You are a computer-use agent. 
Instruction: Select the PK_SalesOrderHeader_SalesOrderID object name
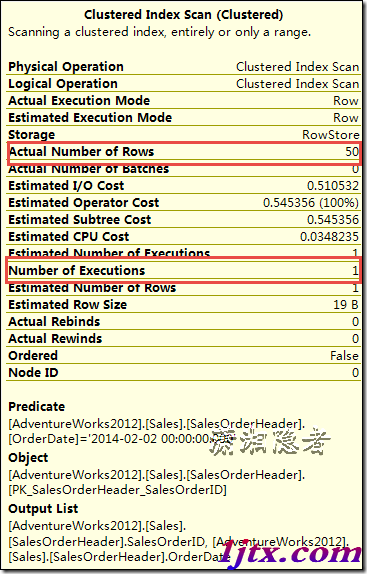click(117, 490)
